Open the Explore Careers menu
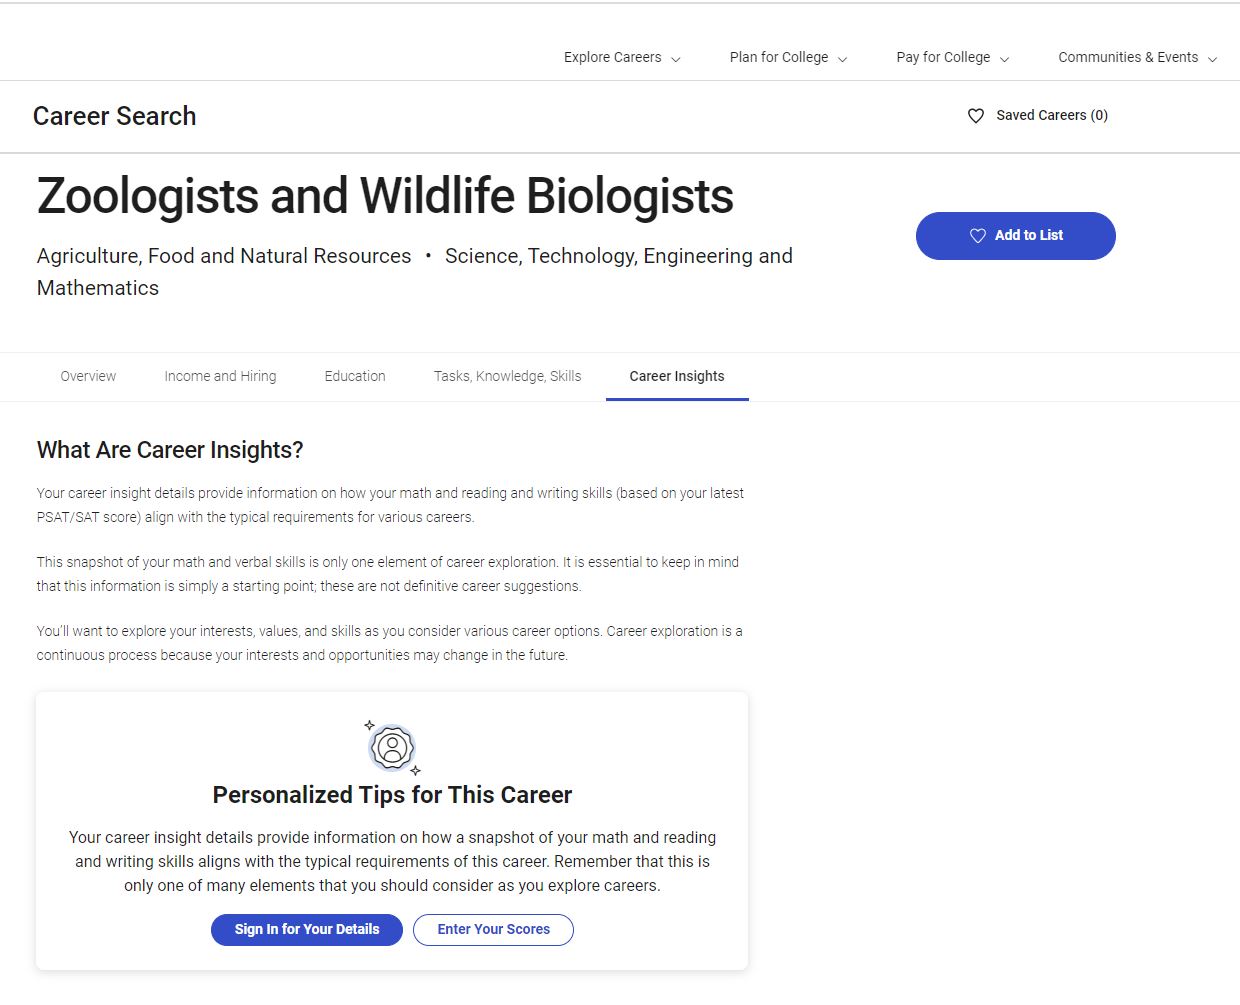The width and height of the screenshot is (1240, 1005). (612, 57)
